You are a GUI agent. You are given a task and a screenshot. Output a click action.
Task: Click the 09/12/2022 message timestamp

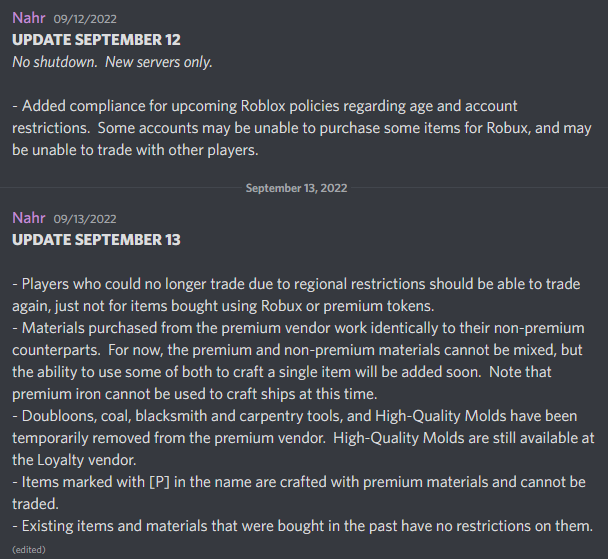85,19
